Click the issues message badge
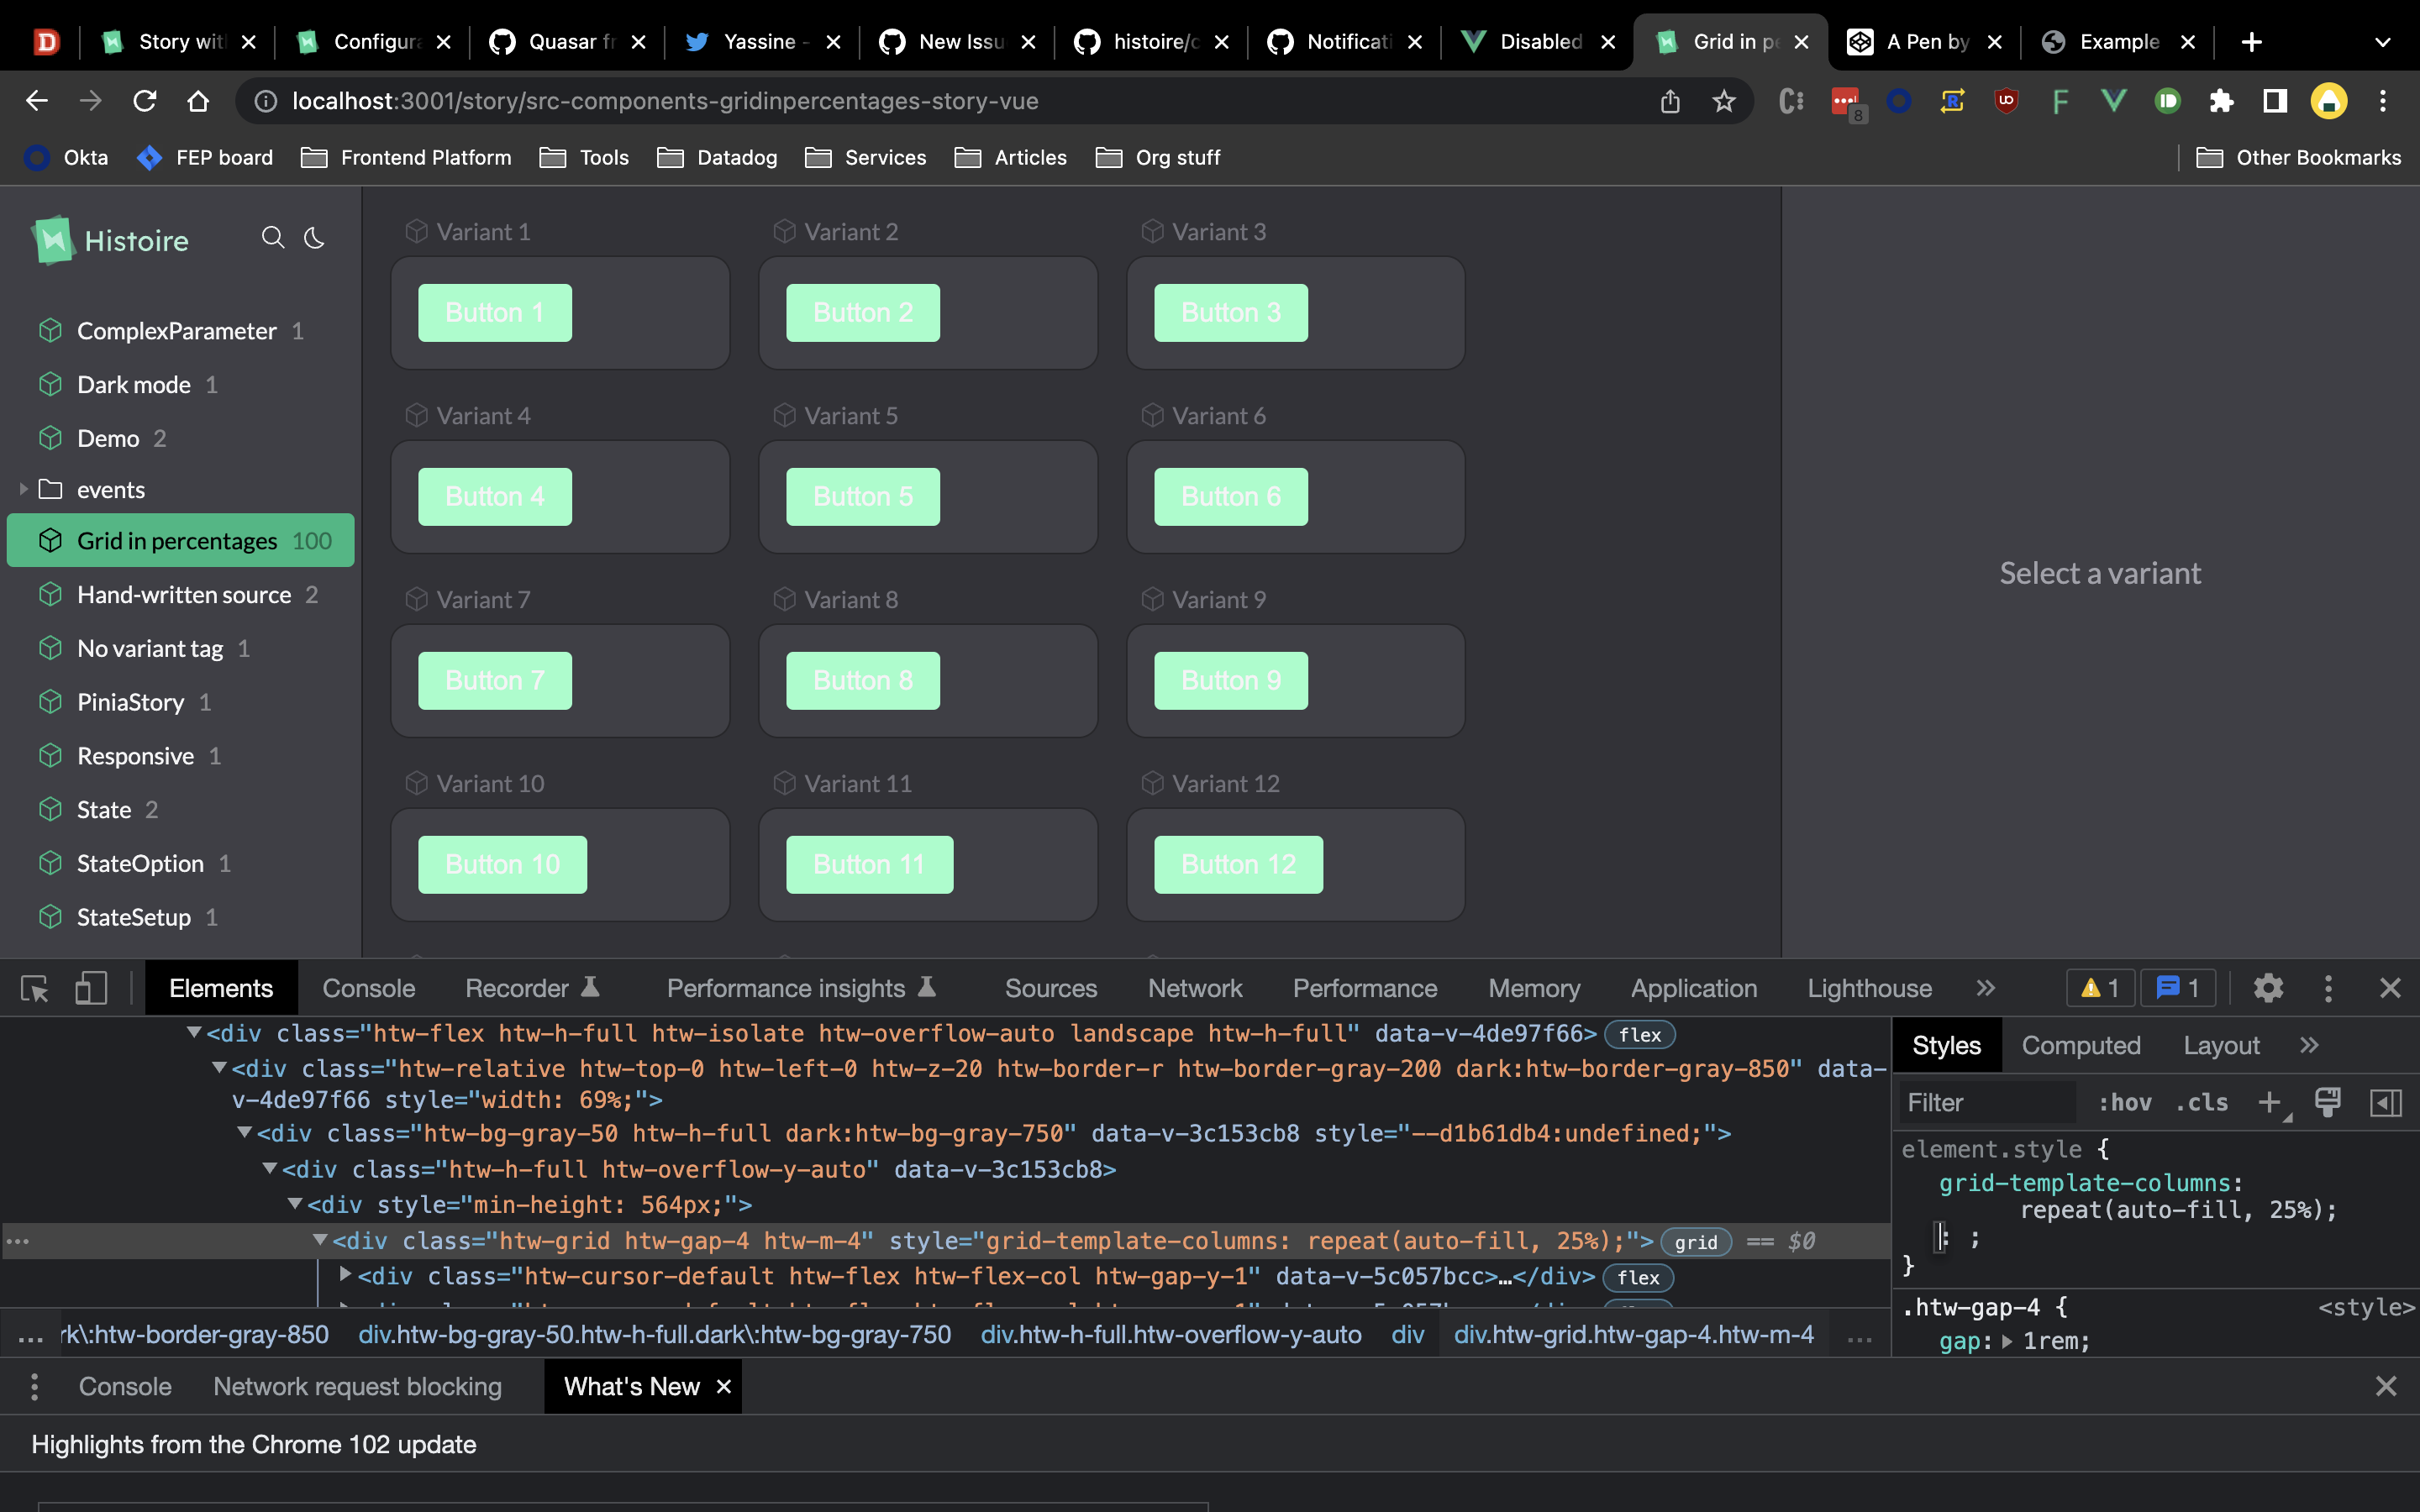 [2177, 989]
